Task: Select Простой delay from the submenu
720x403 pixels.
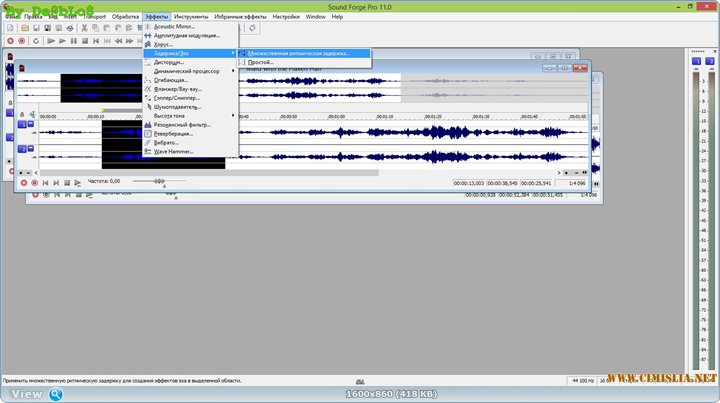Action: pos(262,62)
